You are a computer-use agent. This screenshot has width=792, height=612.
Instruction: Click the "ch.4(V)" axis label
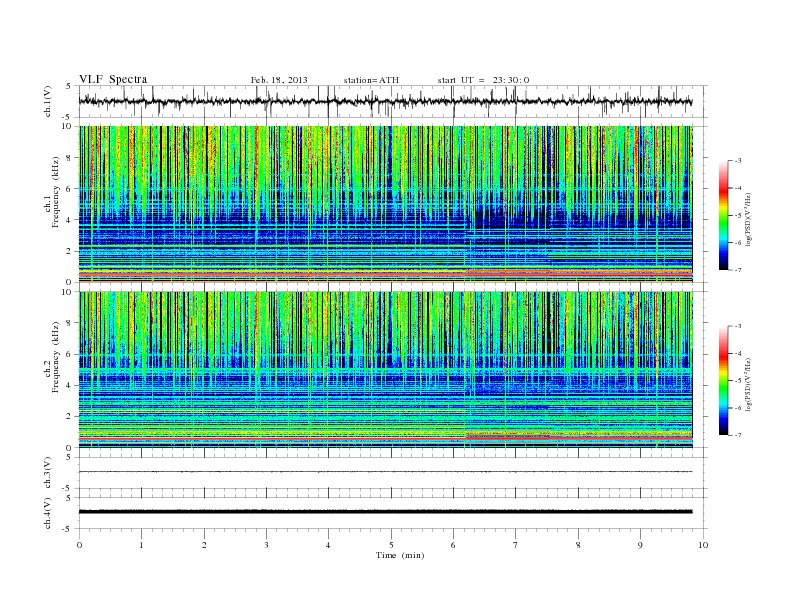coord(48,514)
